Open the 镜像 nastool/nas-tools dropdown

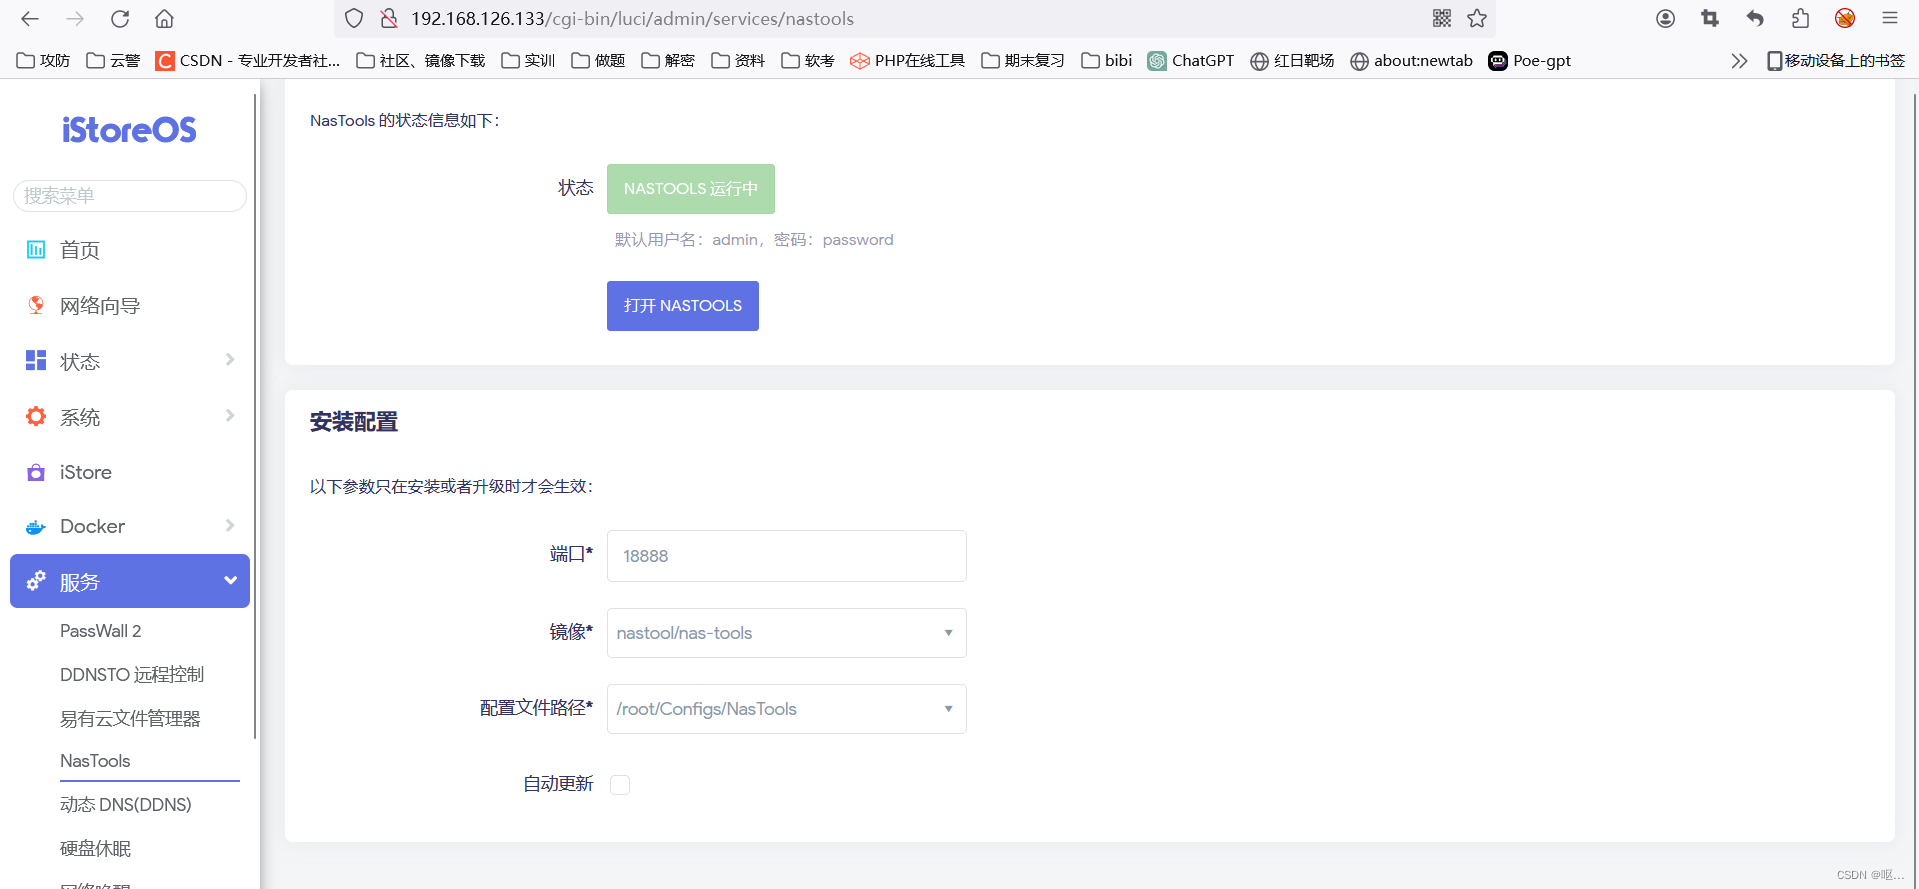787,633
